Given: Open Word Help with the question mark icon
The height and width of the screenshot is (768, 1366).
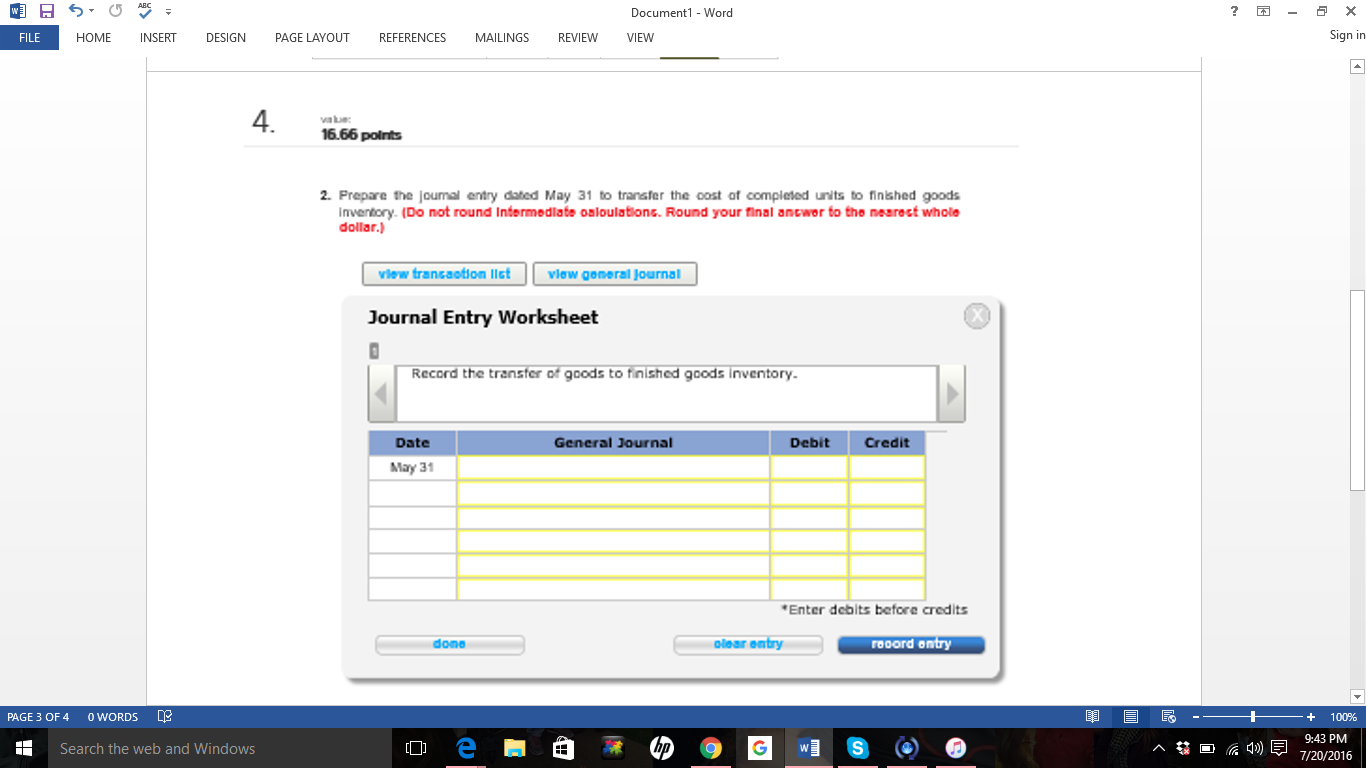Looking at the screenshot, I should click(1233, 12).
